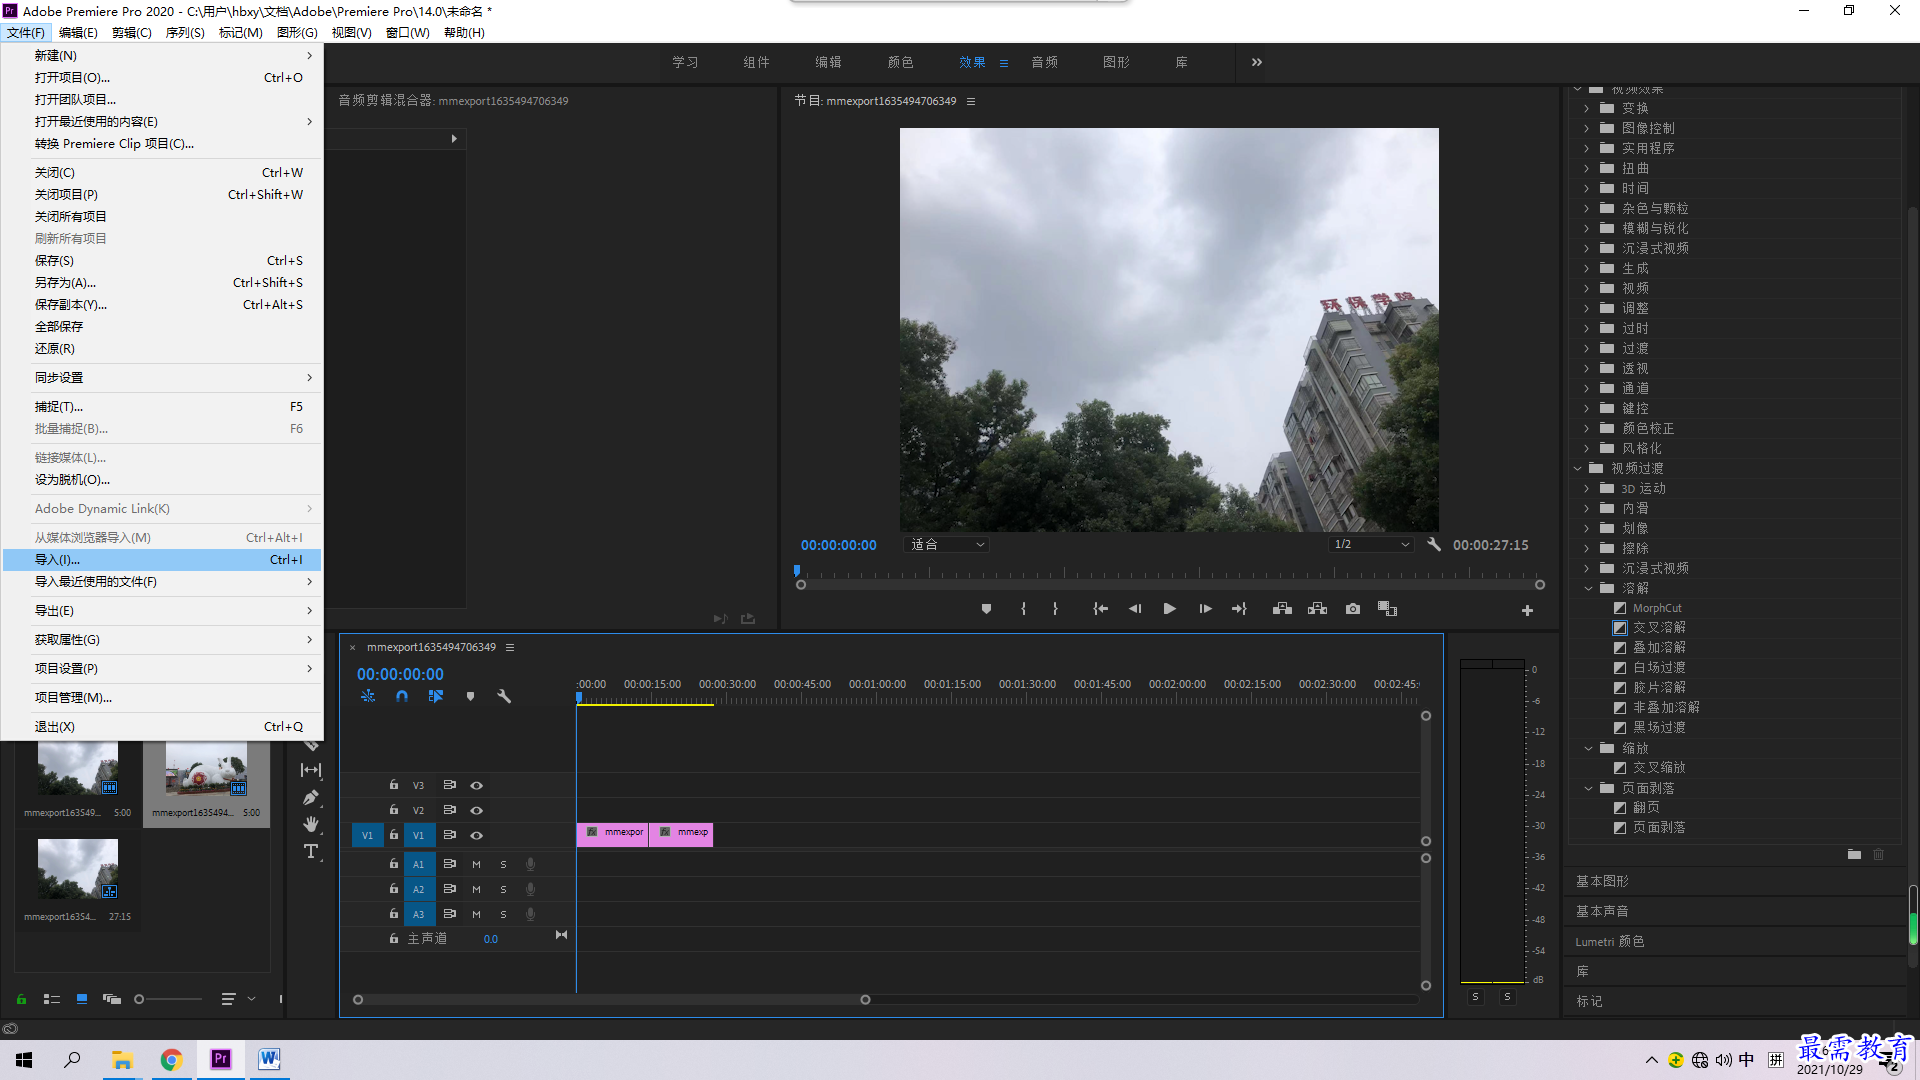The width and height of the screenshot is (1920, 1080).
Task: Open comparison view button
Action: coord(1387,609)
